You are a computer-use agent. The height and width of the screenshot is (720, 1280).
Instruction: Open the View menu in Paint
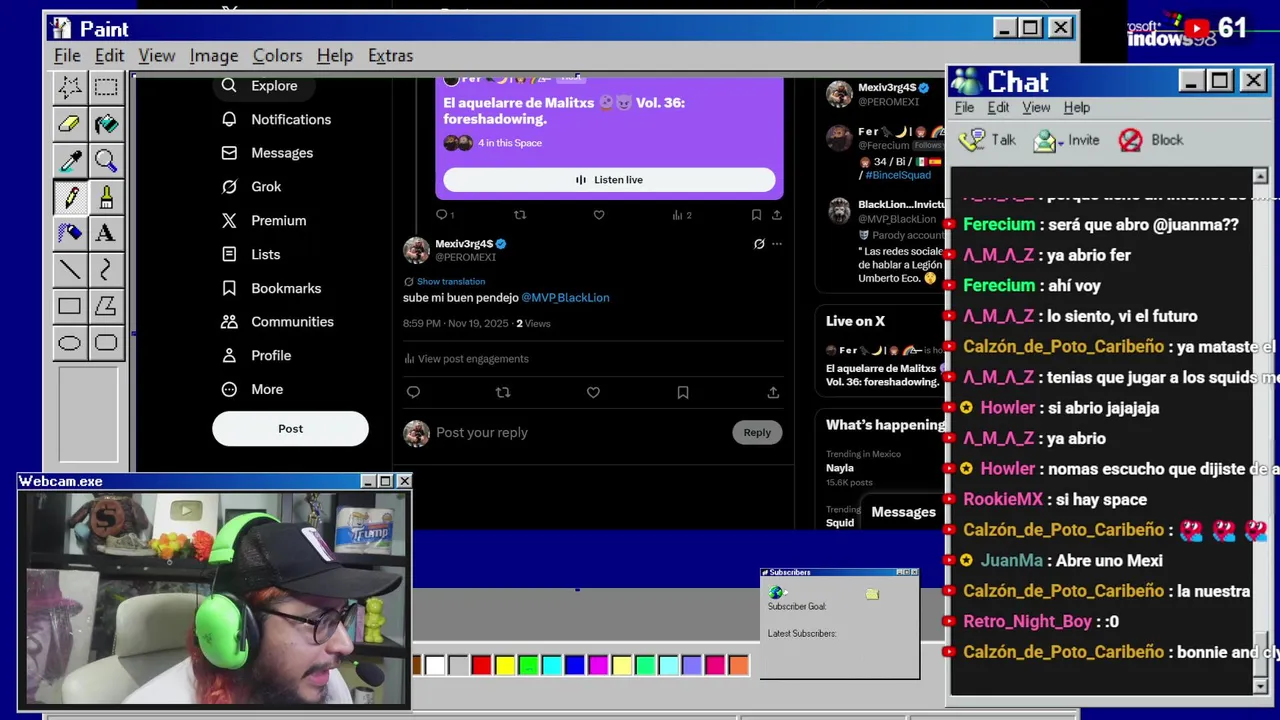point(157,56)
